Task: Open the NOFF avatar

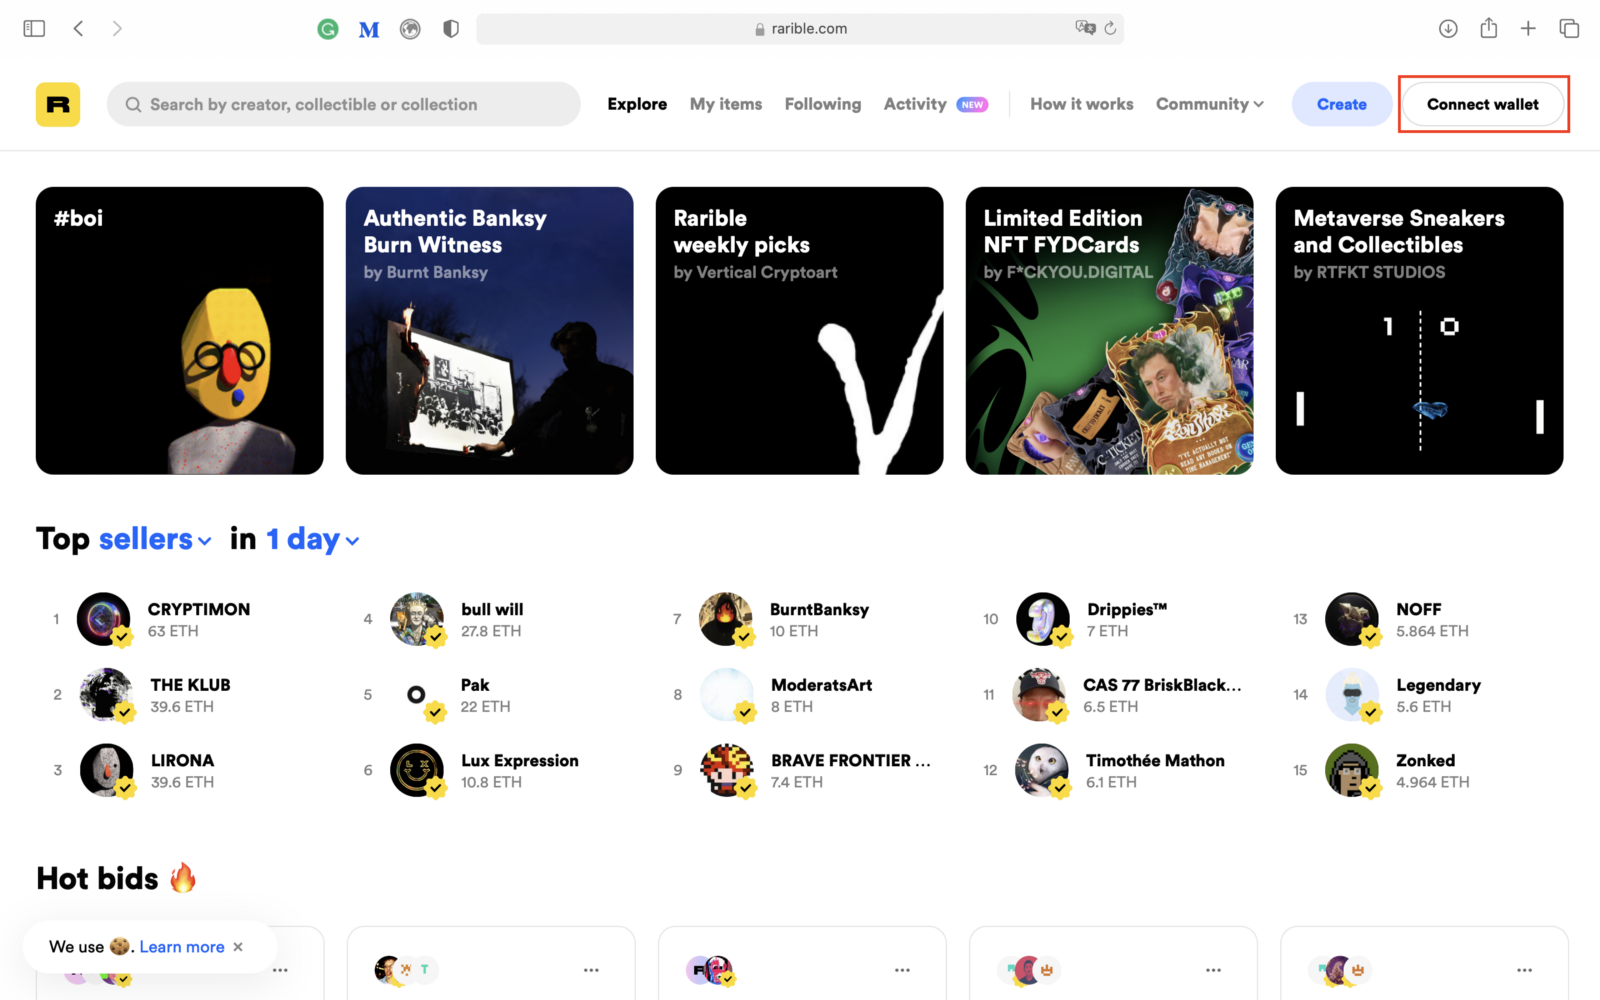Action: pyautogui.click(x=1352, y=619)
